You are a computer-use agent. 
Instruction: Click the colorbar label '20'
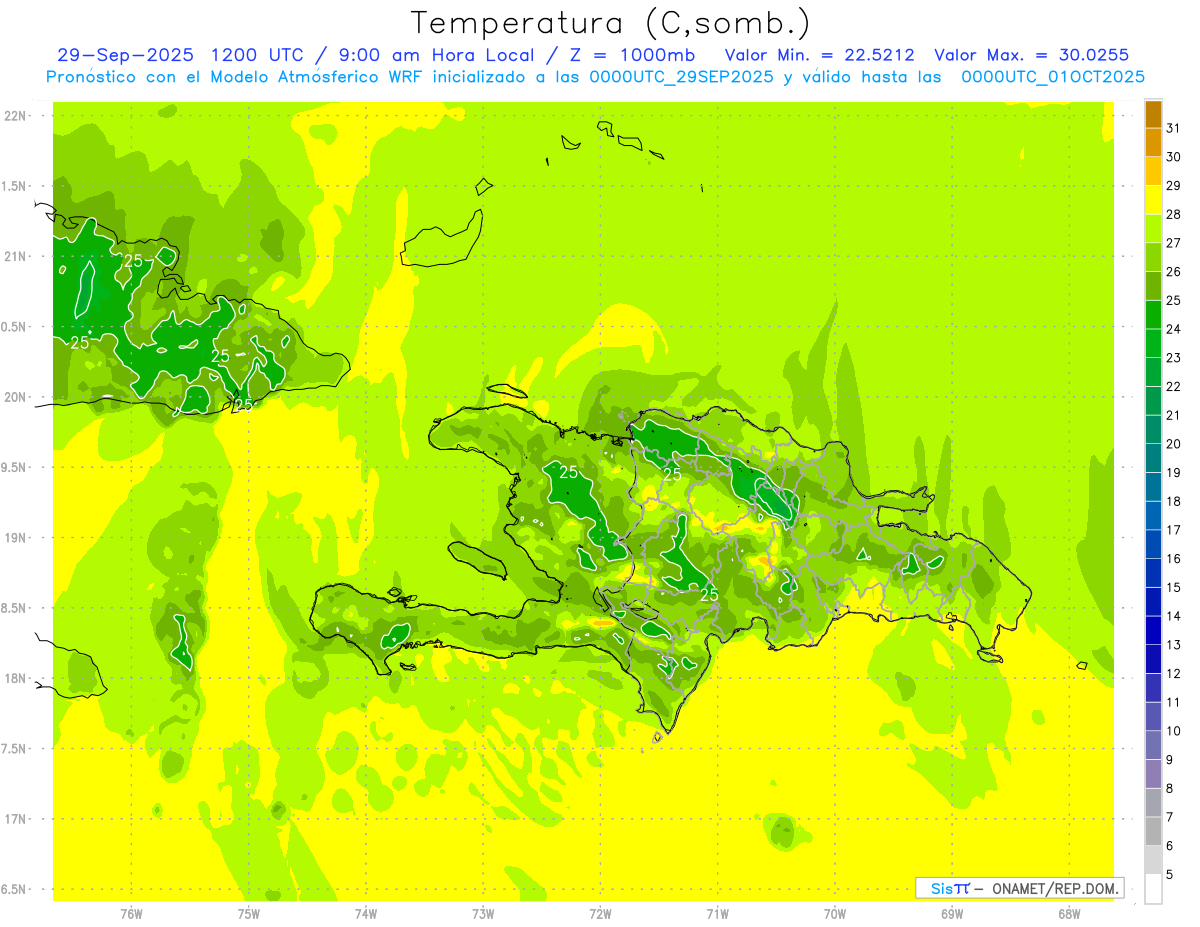point(1174,444)
